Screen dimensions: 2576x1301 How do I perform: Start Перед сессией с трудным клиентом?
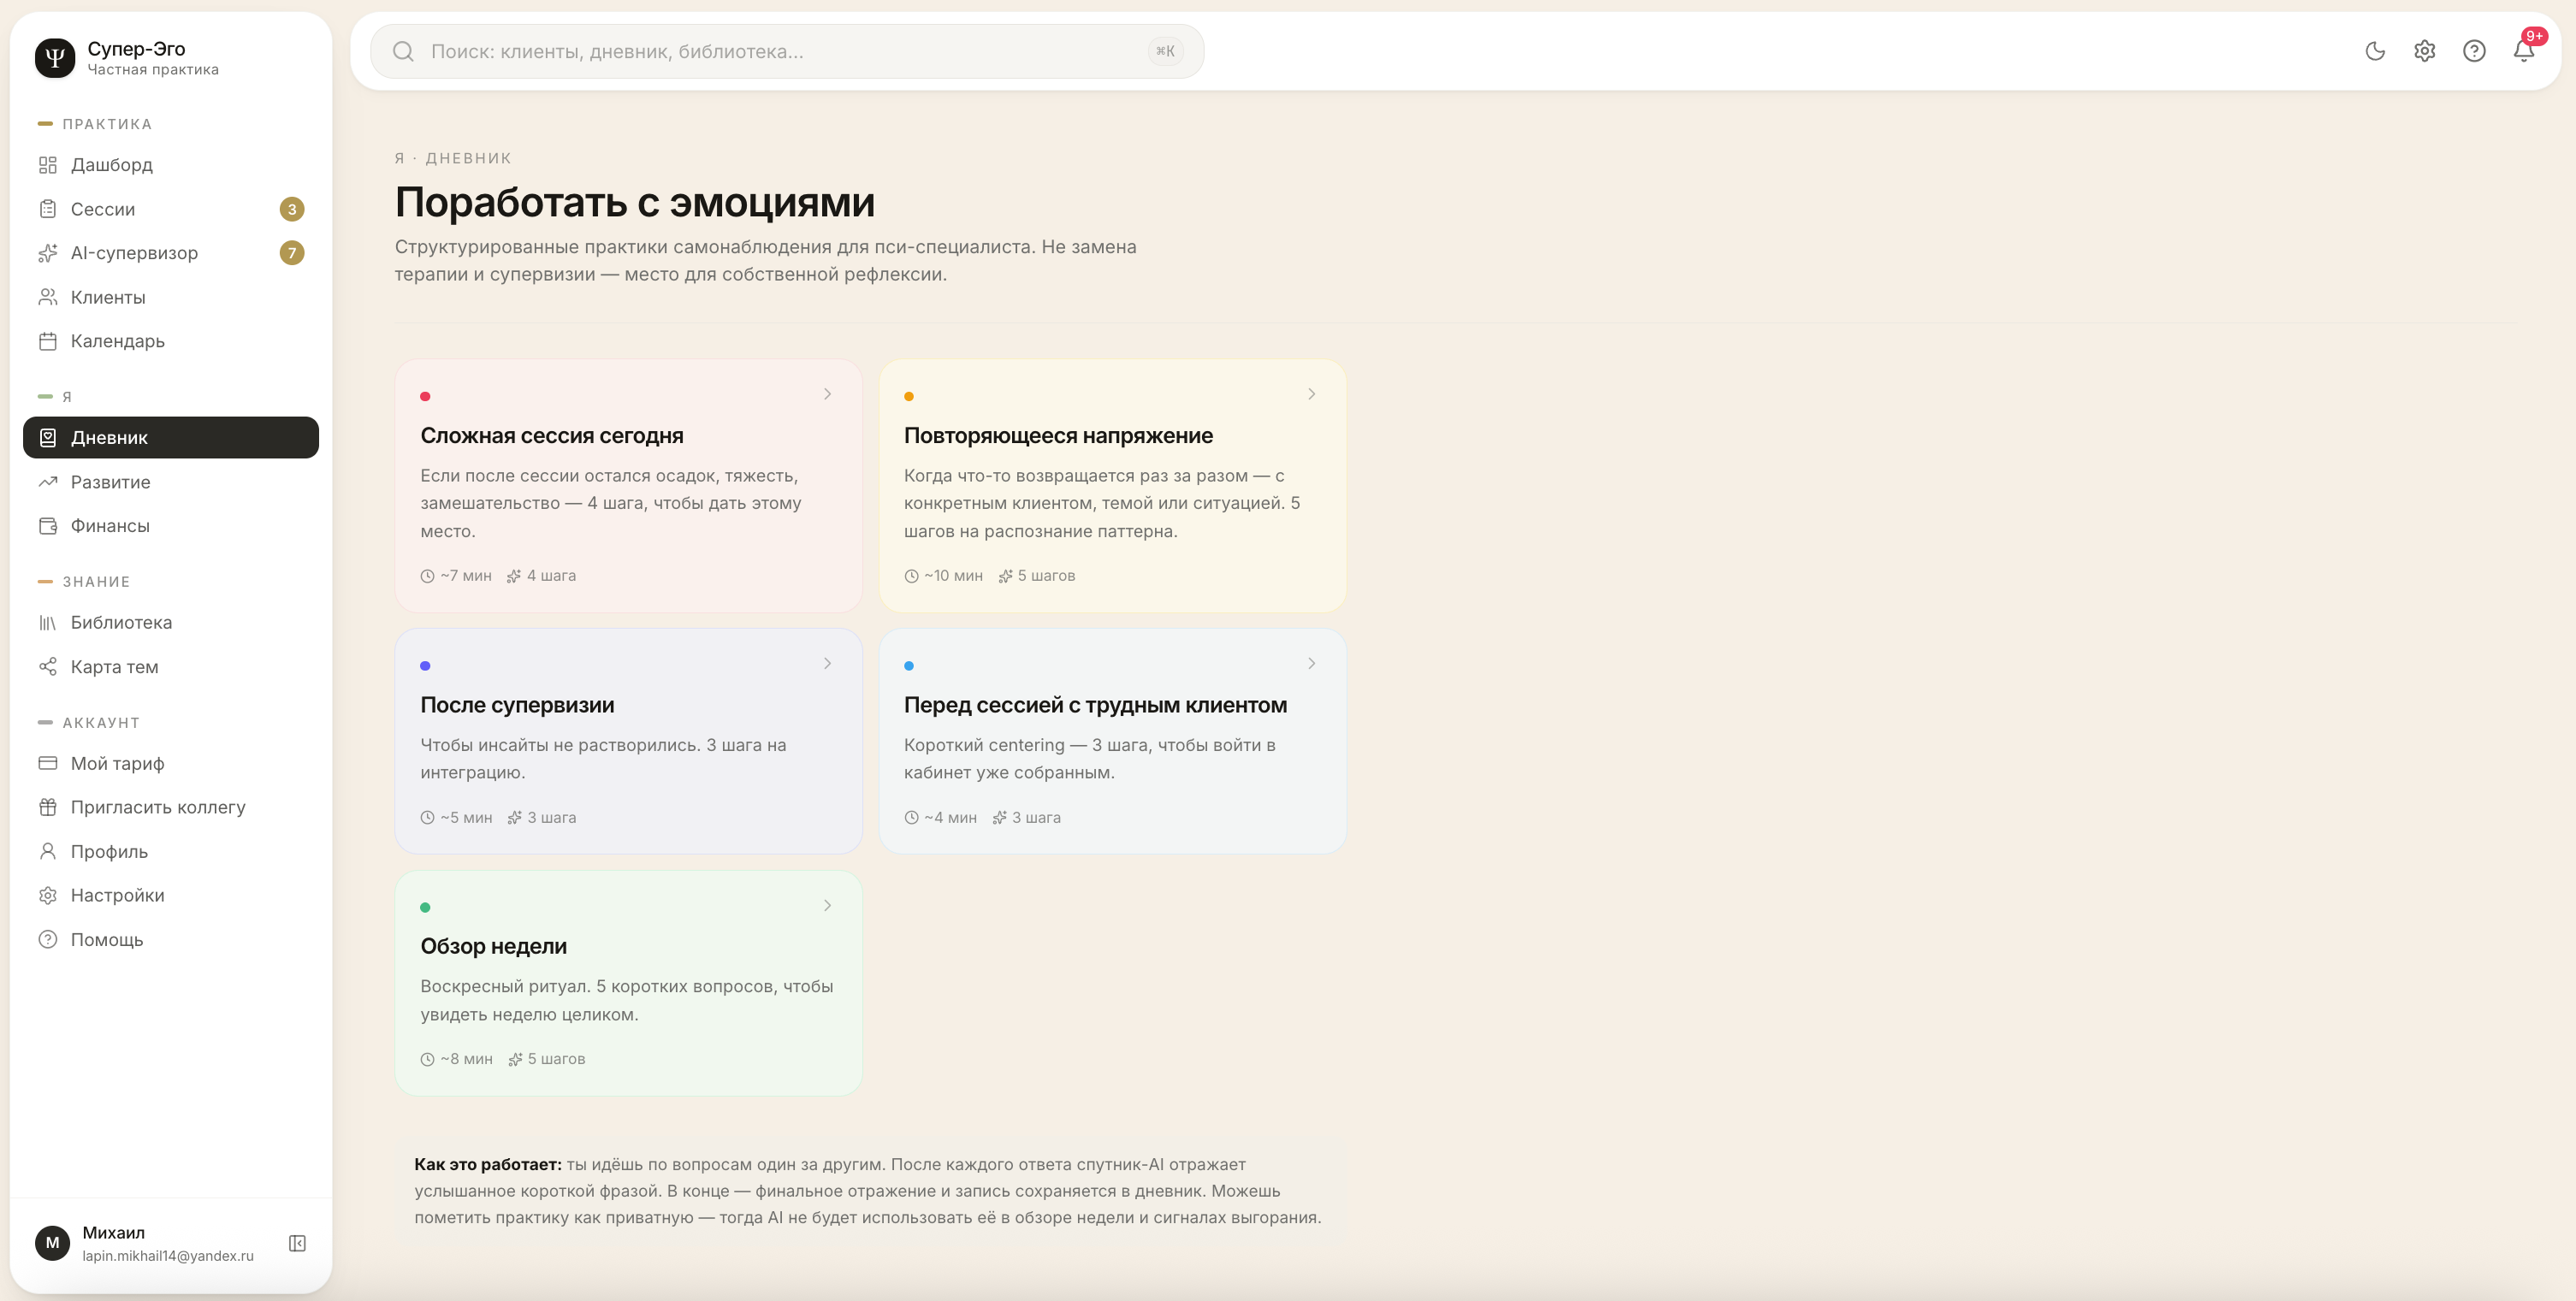[x=1112, y=741]
